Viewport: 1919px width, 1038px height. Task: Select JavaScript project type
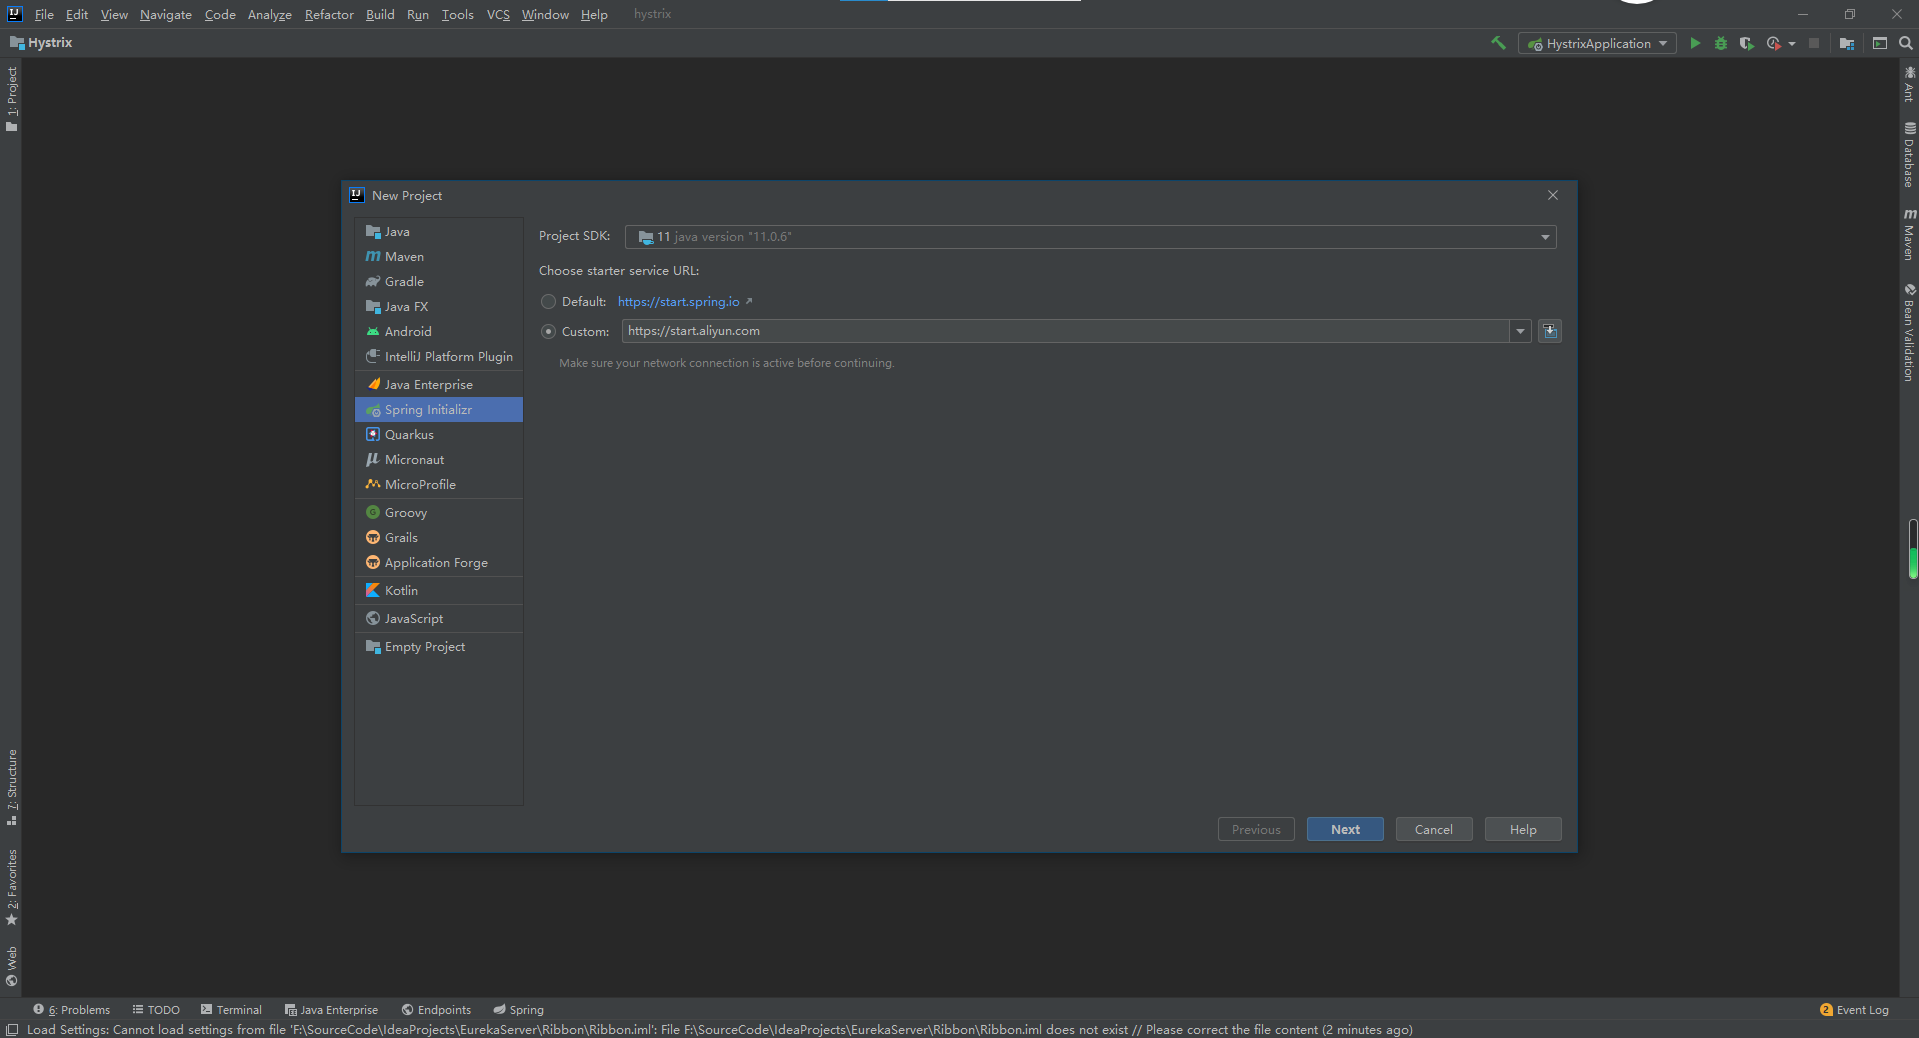[x=439, y=618]
